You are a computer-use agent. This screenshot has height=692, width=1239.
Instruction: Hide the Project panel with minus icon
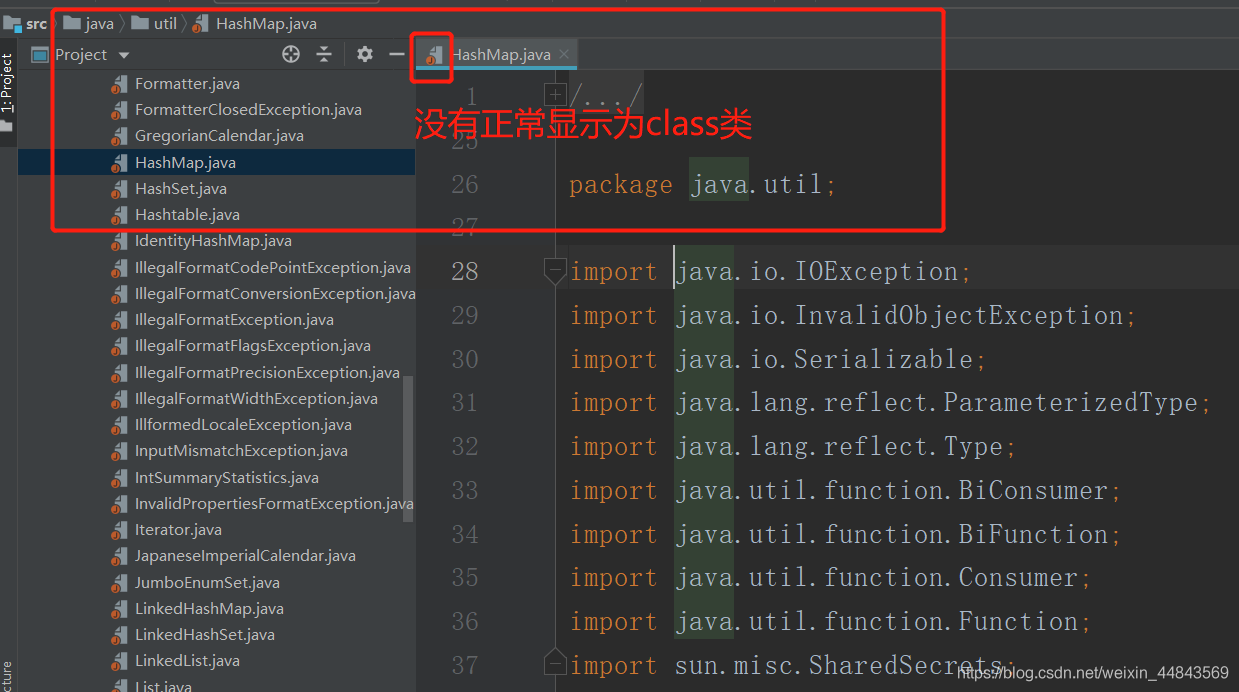pos(397,54)
